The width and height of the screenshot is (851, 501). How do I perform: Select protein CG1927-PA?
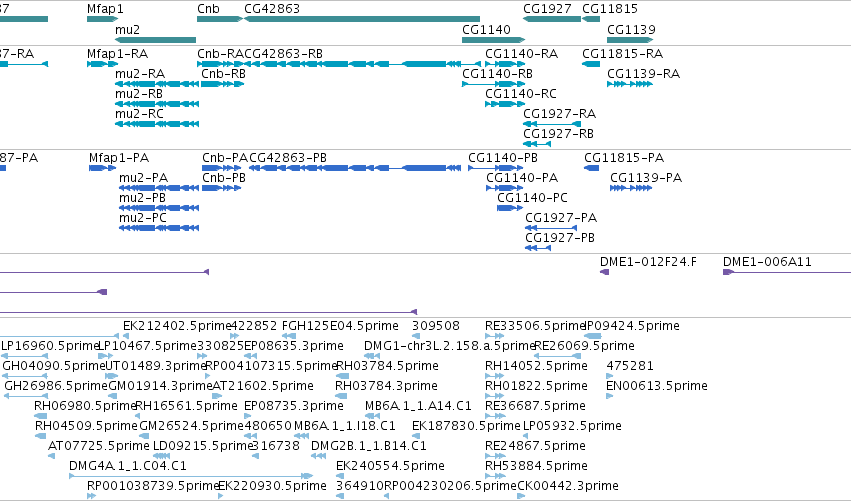561,218
